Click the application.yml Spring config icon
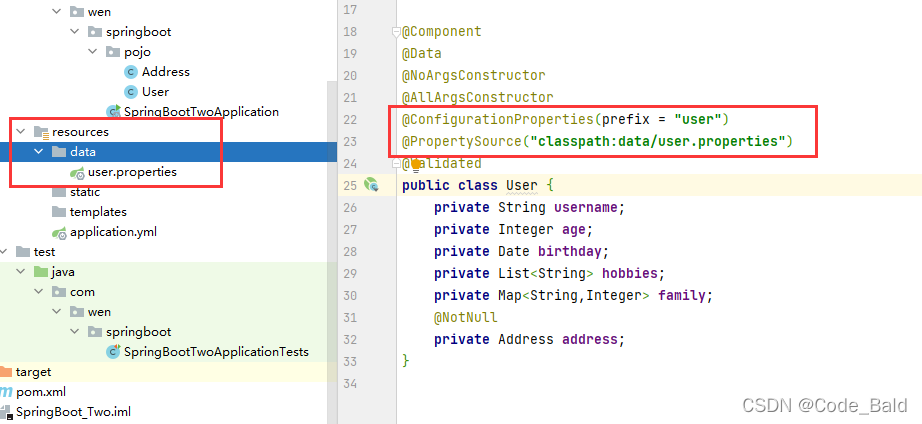 pos(59,232)
